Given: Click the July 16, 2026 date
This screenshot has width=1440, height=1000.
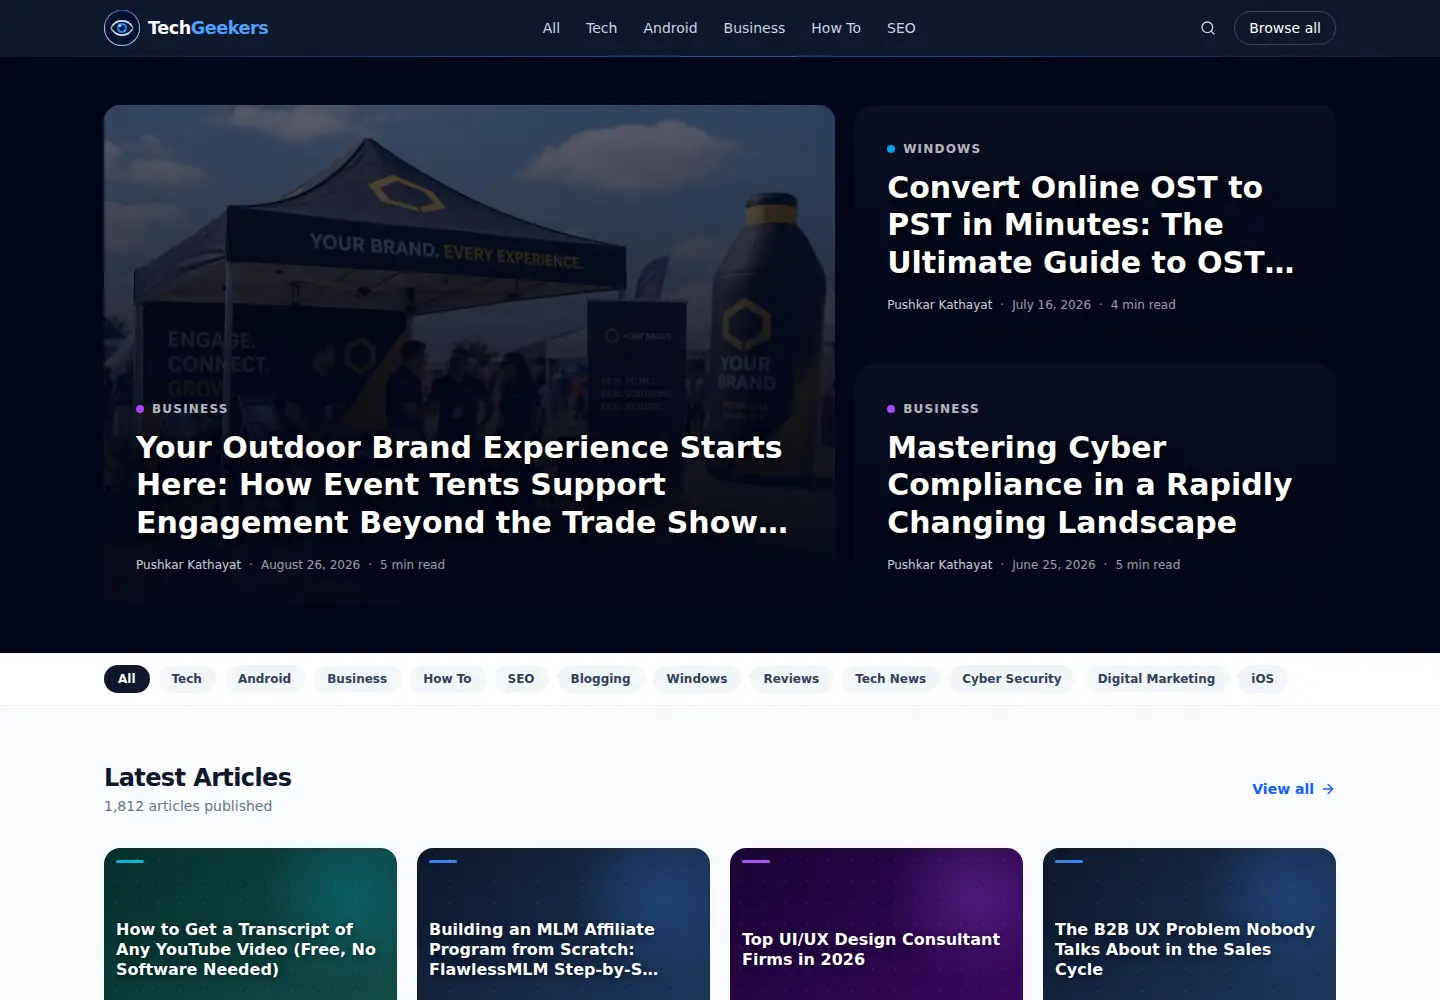Looking at the screenshot, I should point(1051,305).
